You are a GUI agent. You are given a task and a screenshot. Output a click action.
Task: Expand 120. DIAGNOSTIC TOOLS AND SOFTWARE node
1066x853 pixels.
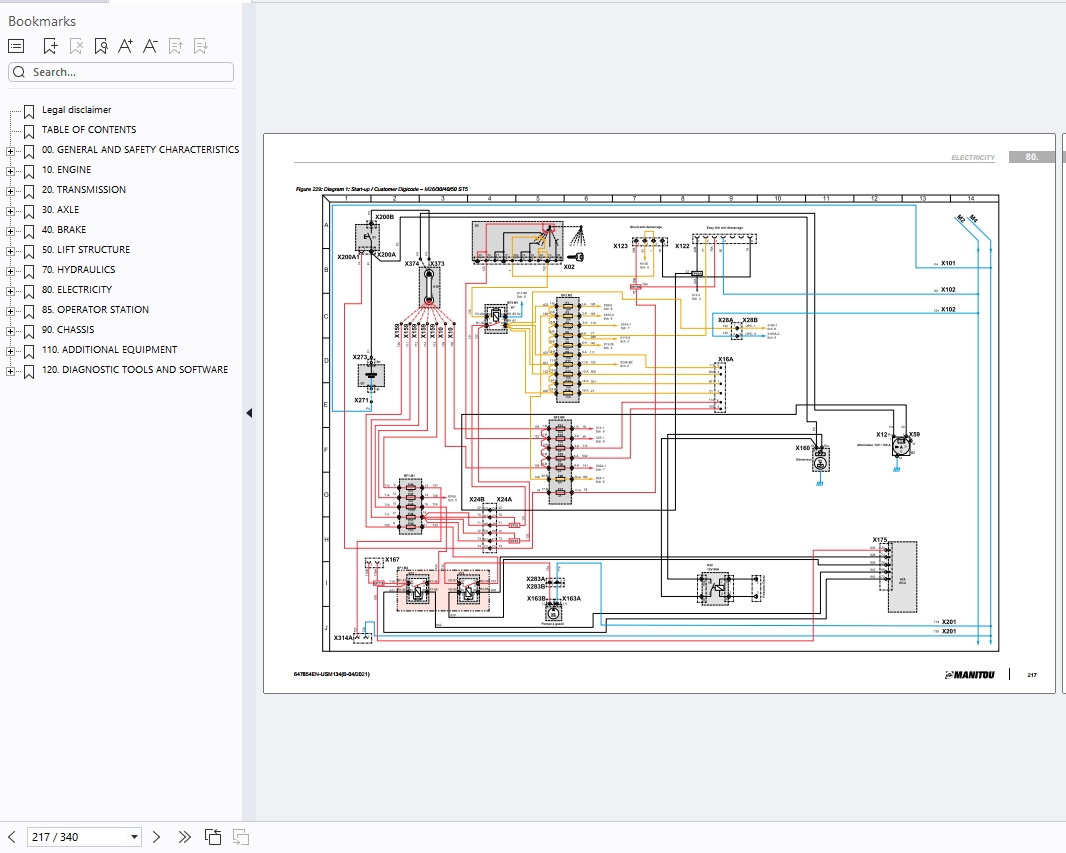10,371
